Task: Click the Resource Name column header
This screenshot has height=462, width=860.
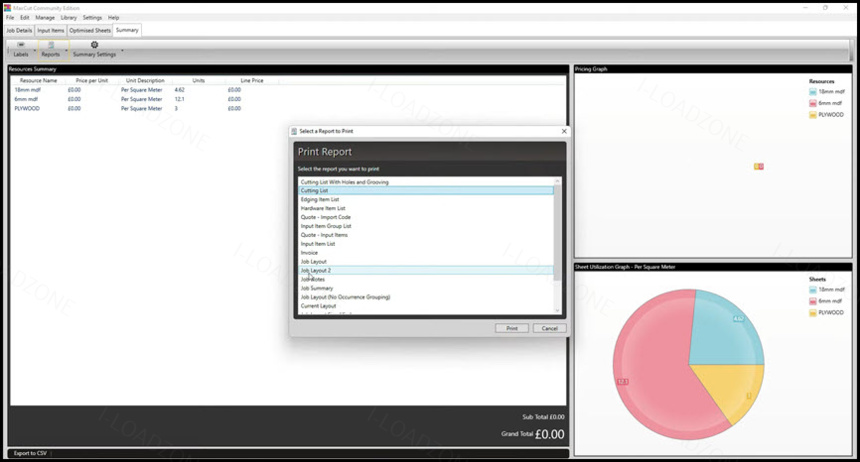Action: pyautogui.click(x=38, y=80)
